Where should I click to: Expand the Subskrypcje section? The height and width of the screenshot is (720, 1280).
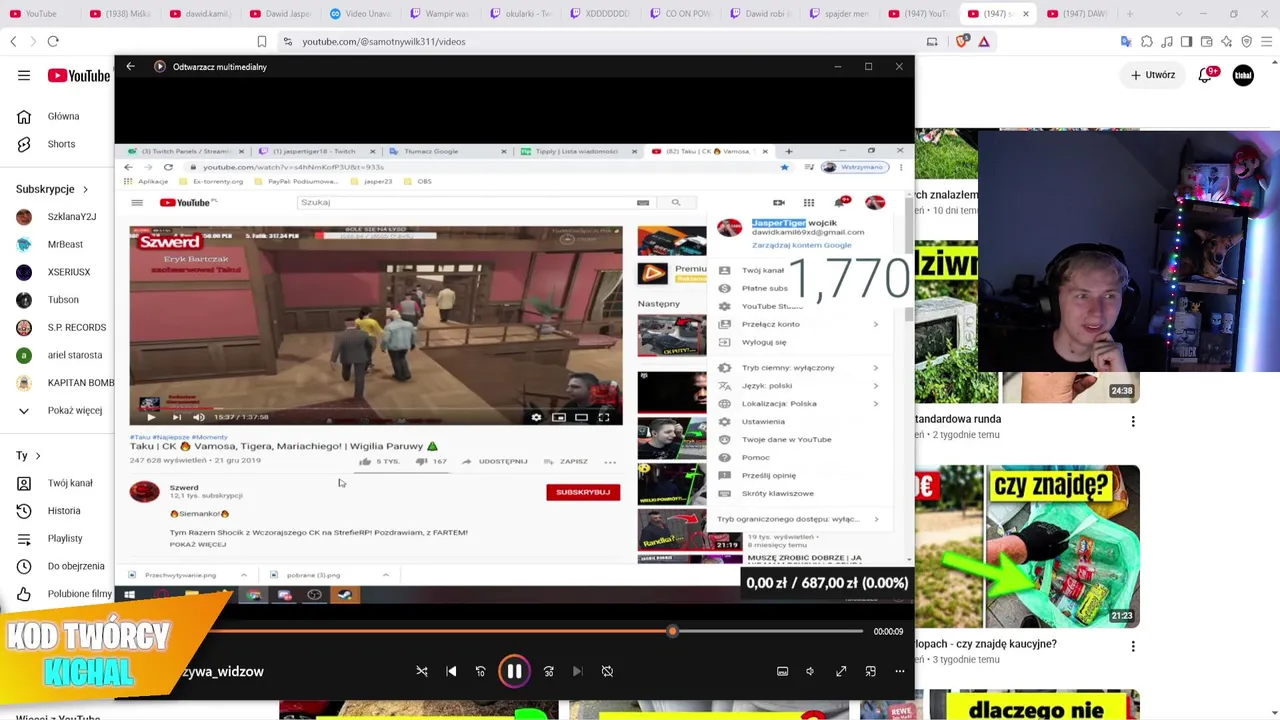tap(52, 189)
